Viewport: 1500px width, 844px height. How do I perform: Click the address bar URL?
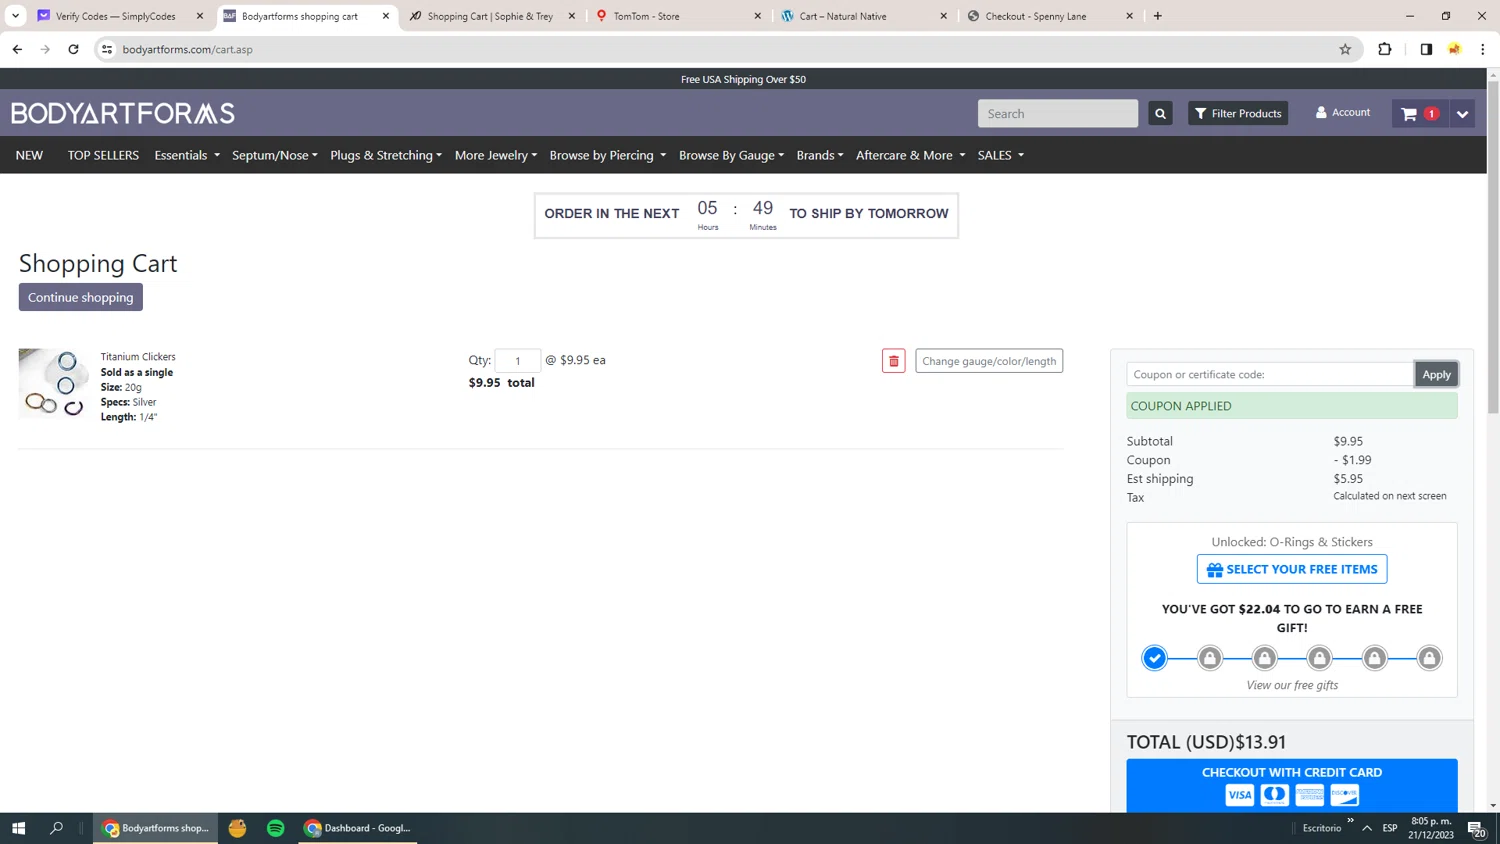point(188,49)
